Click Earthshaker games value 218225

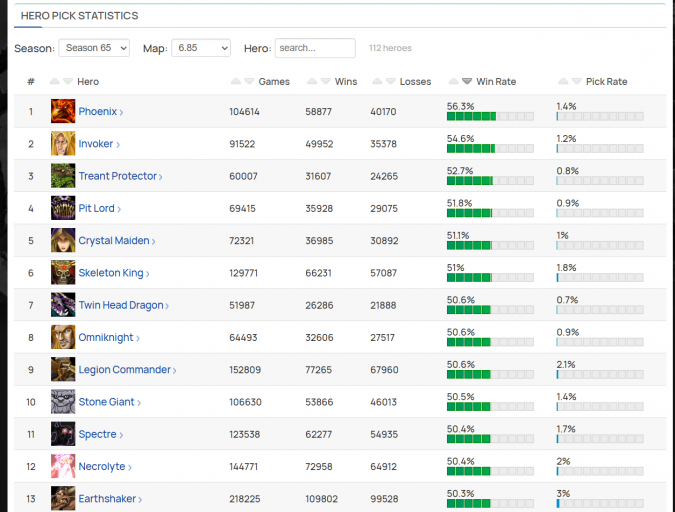click(245, 499)
